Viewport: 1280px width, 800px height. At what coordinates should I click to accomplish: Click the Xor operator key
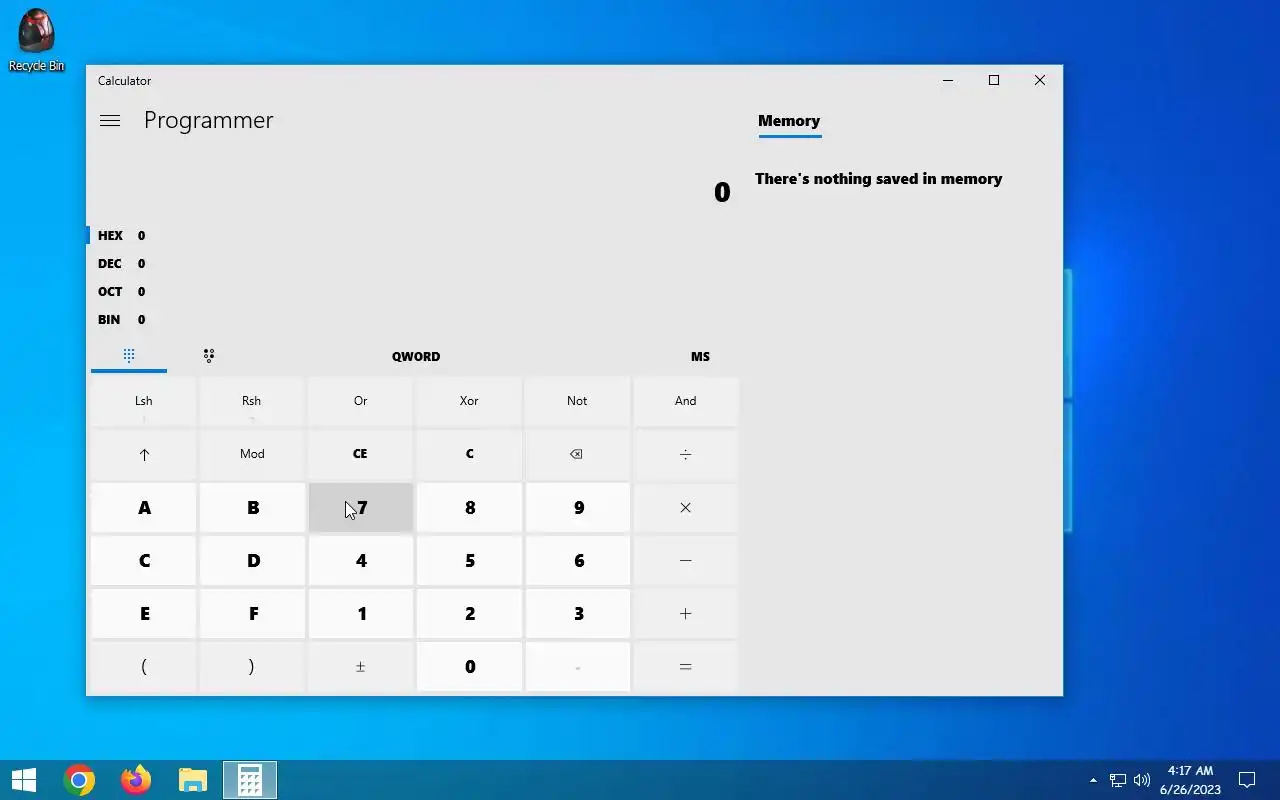pos(469,401)
